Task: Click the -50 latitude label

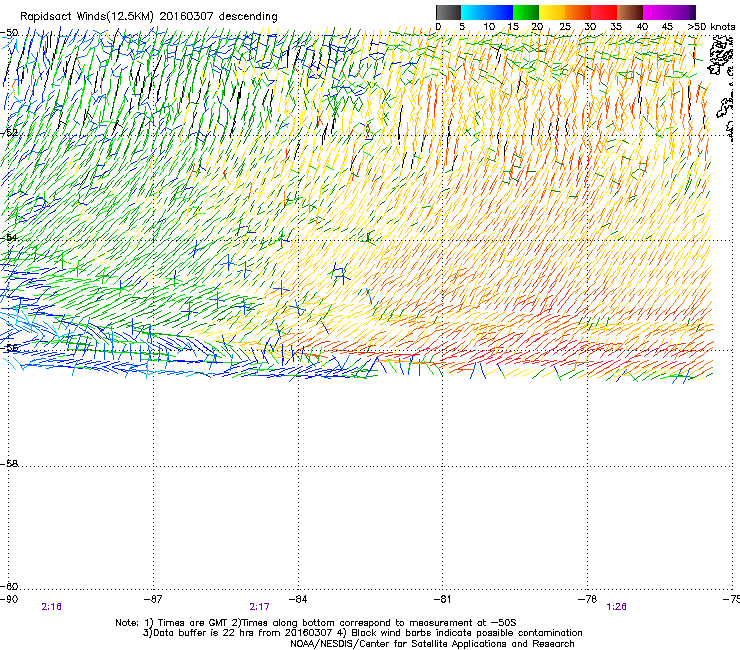Action: [9, 33]
